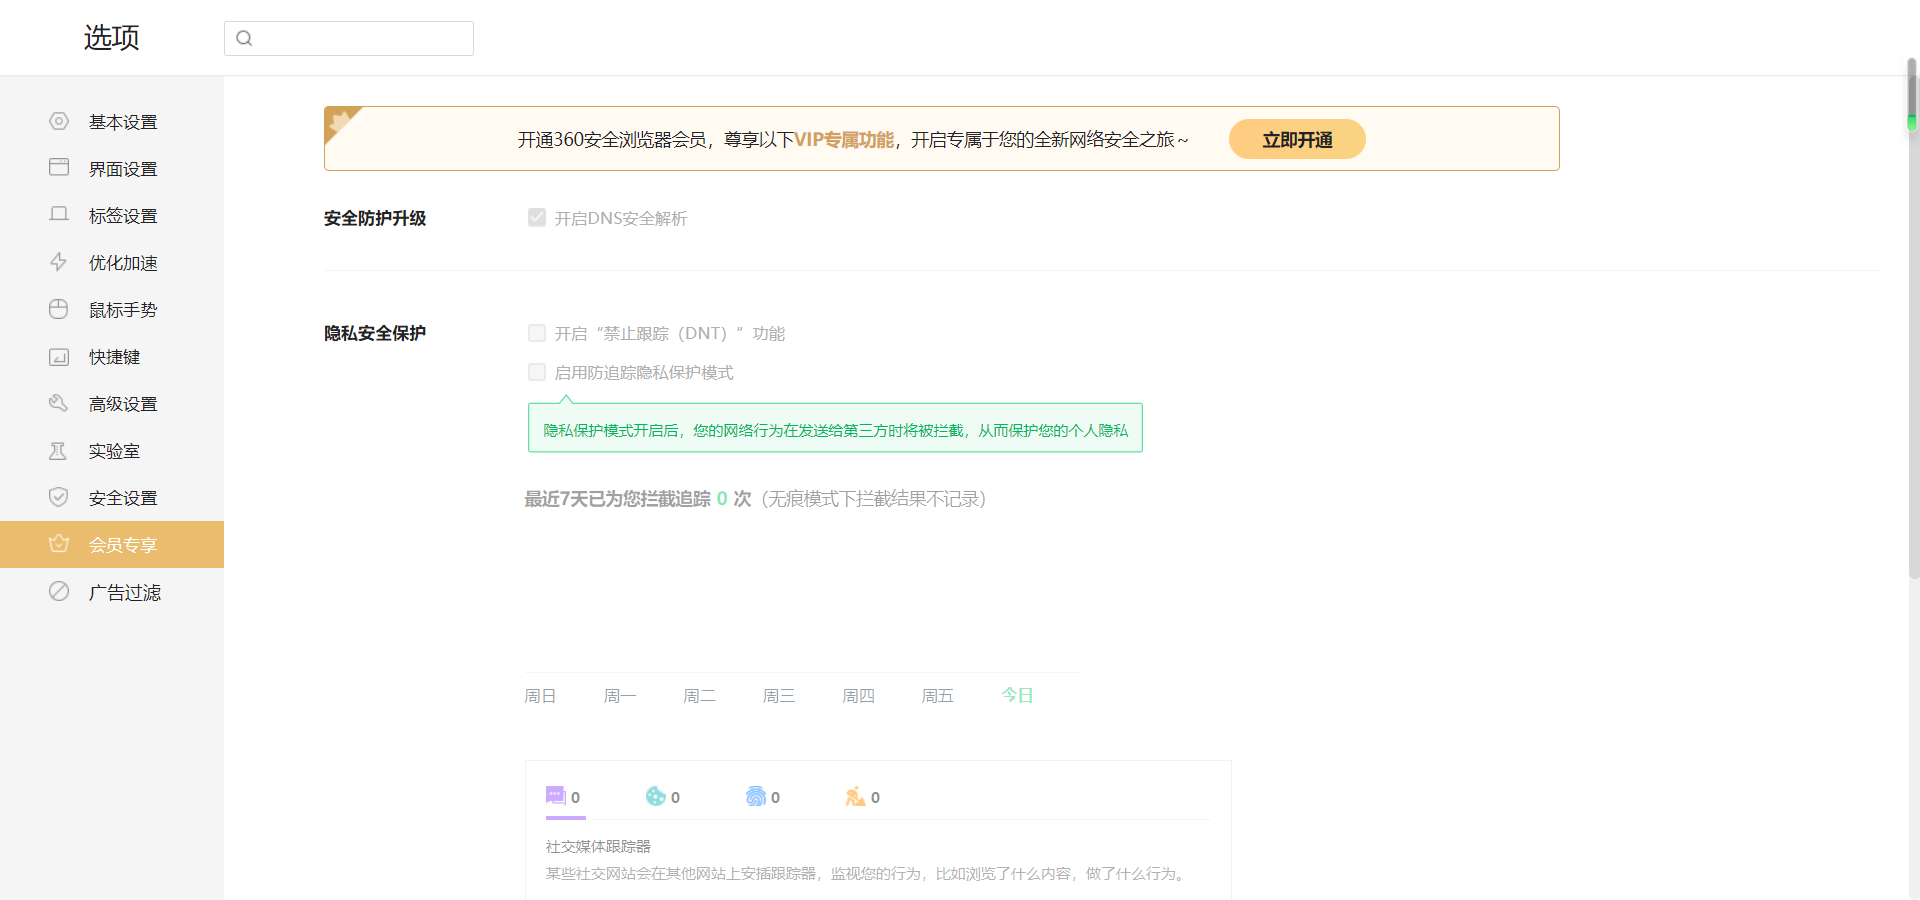
Task: Select the purple 社交媒体跟踪器 tab
Action: click(558, 796)
